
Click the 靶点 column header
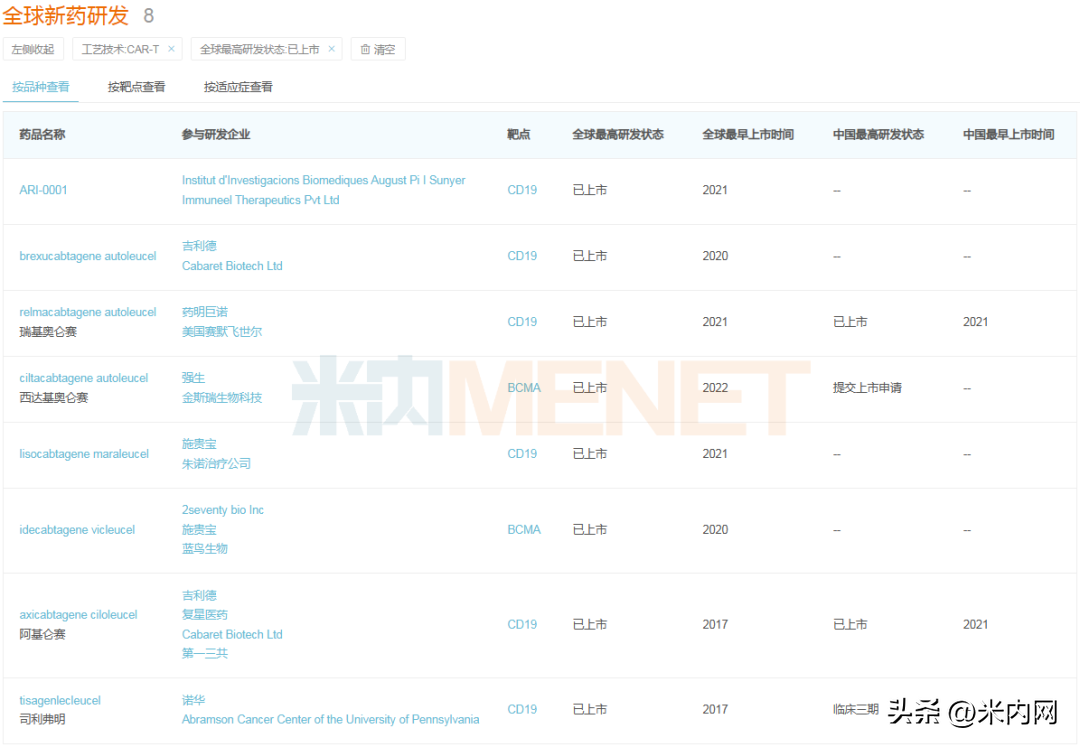pos(519,134)
